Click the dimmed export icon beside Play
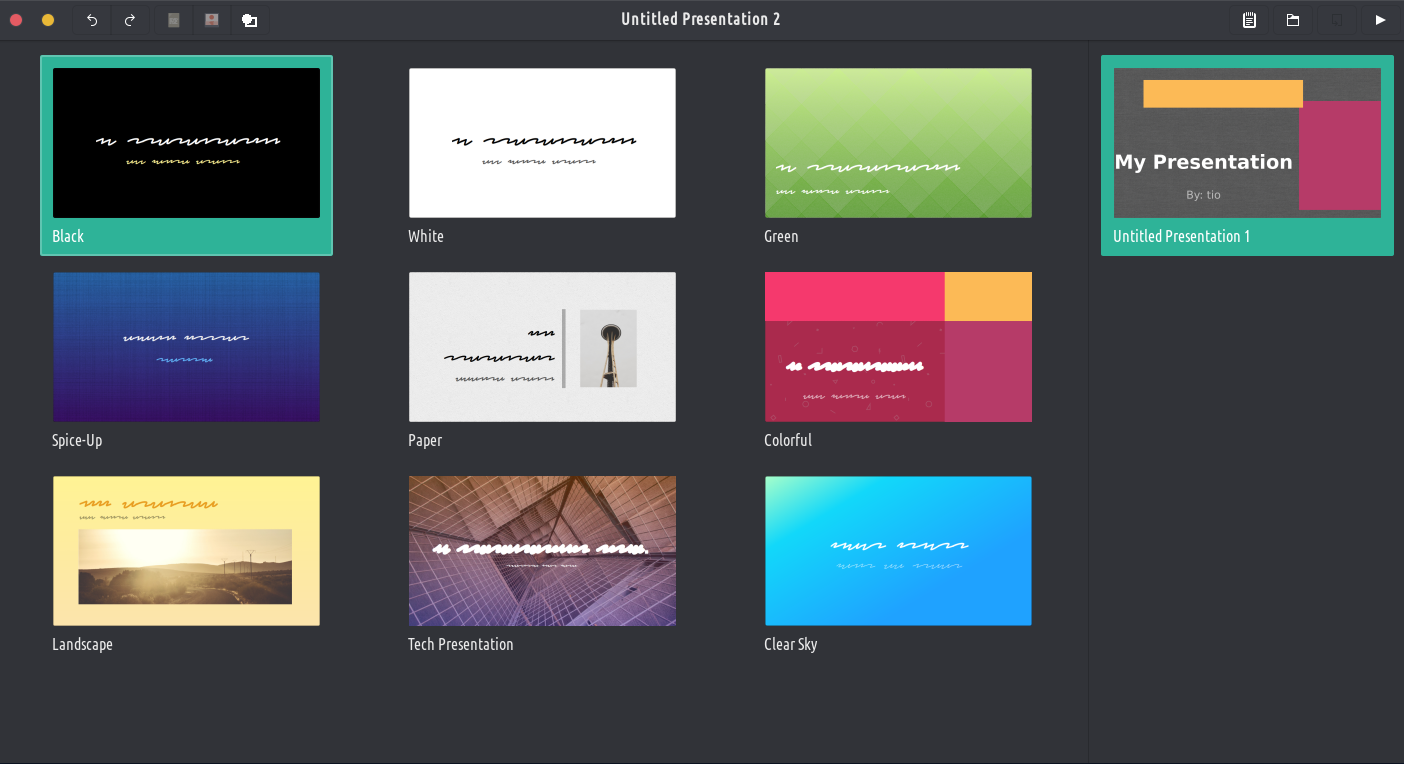The height and width of the screenshot is (764, 1404). click(x=1337, y=20)
